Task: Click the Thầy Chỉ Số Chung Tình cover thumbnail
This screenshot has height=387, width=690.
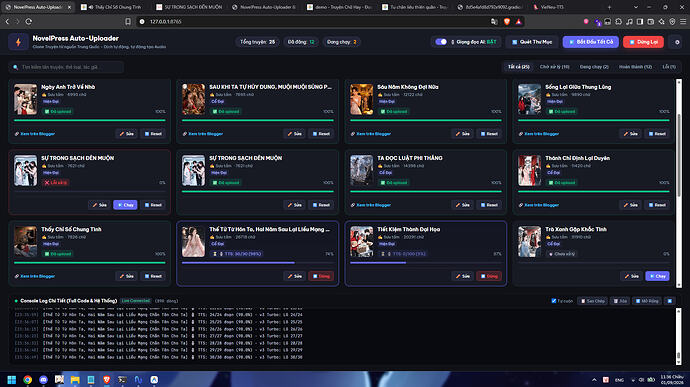Action: click(25, 242)
